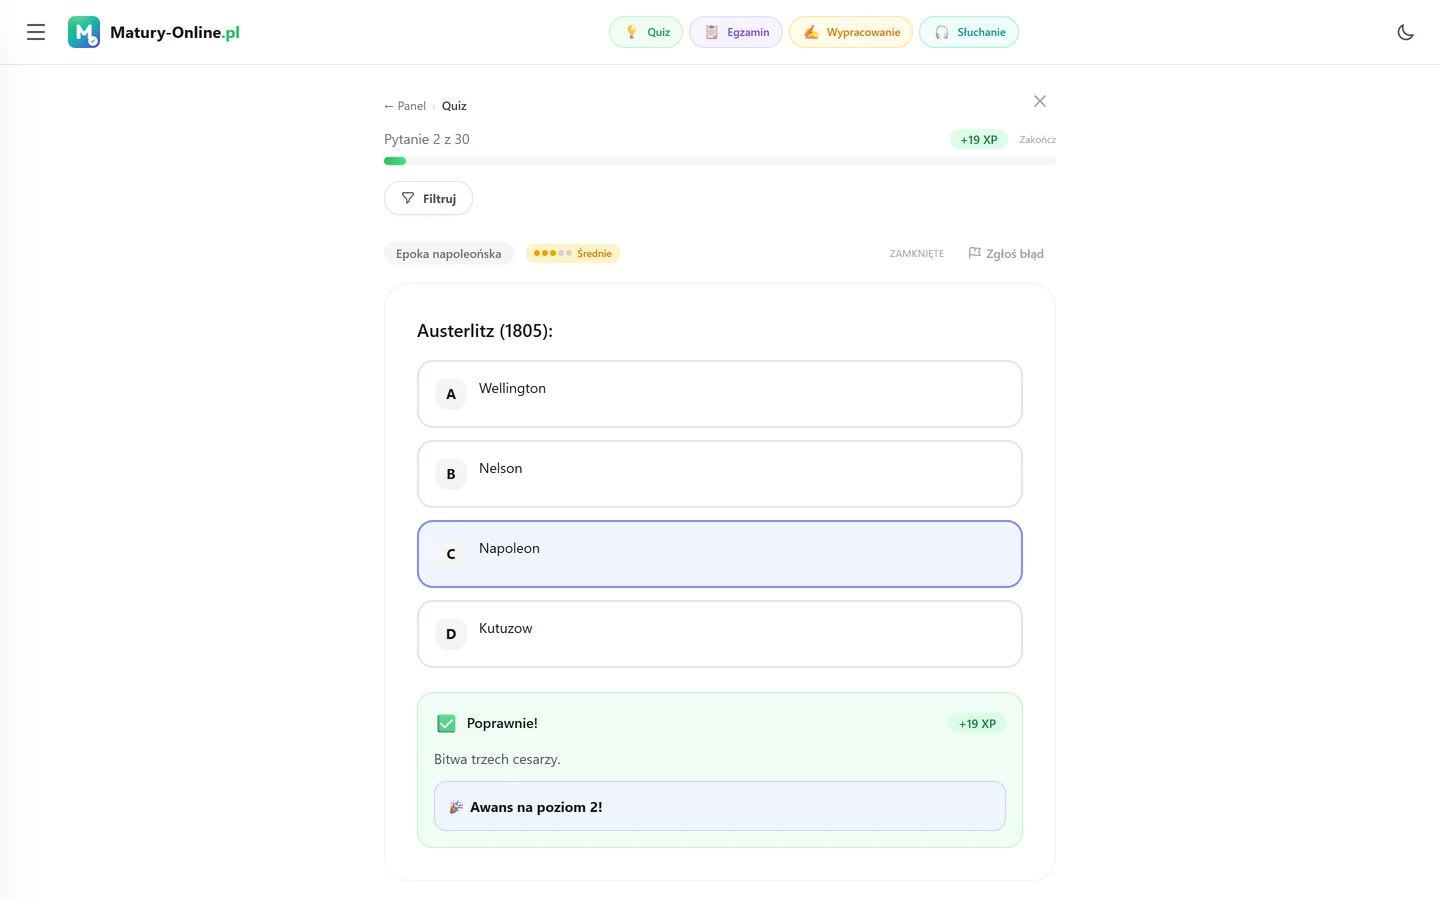Image resolution: width=1440 pixels, height=900 pixels.
Task: Choose answer B, Nelson
Action: tap(720, 474)
